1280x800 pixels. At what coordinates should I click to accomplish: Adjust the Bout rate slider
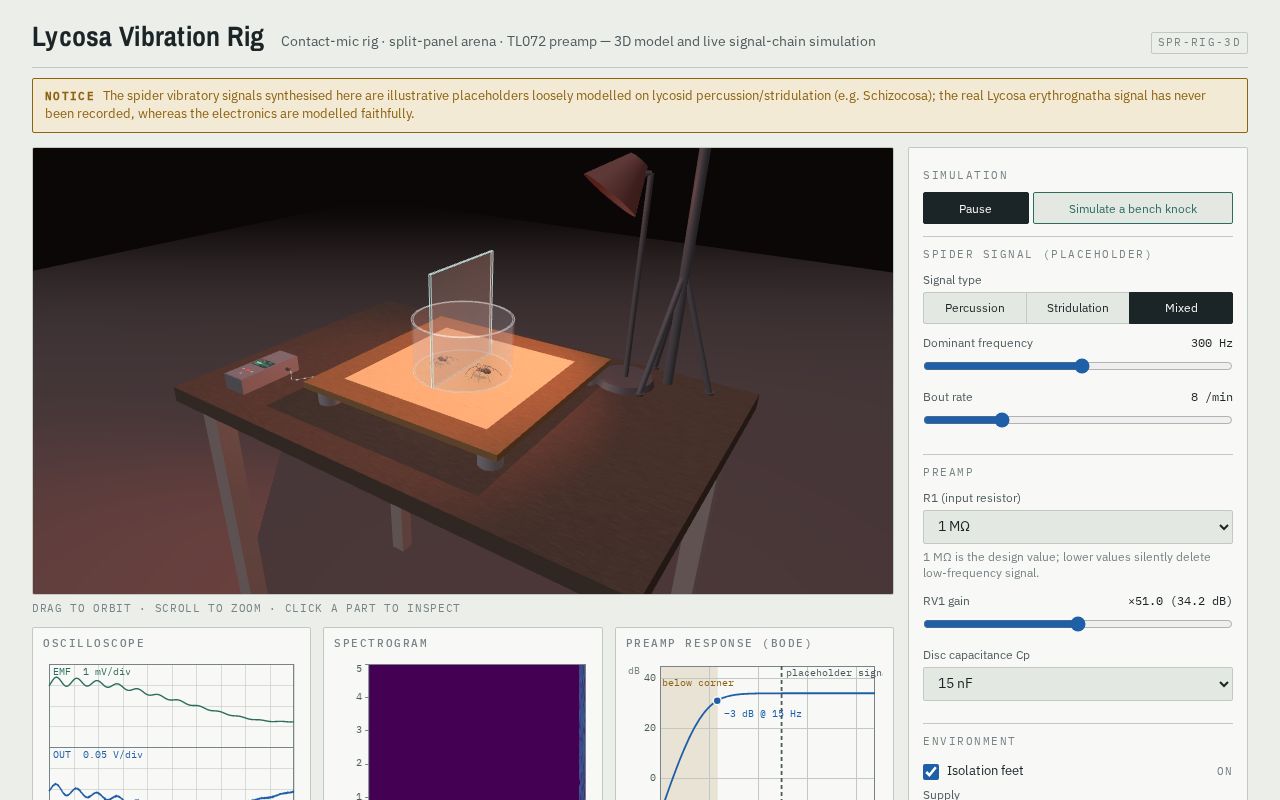click(1078, 420)
